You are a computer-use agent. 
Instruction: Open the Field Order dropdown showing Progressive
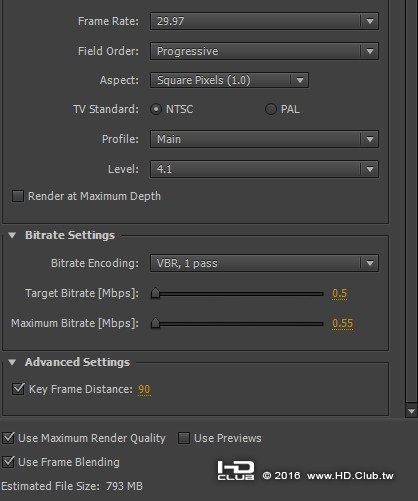pyautogui.click(x=264, y=51)
